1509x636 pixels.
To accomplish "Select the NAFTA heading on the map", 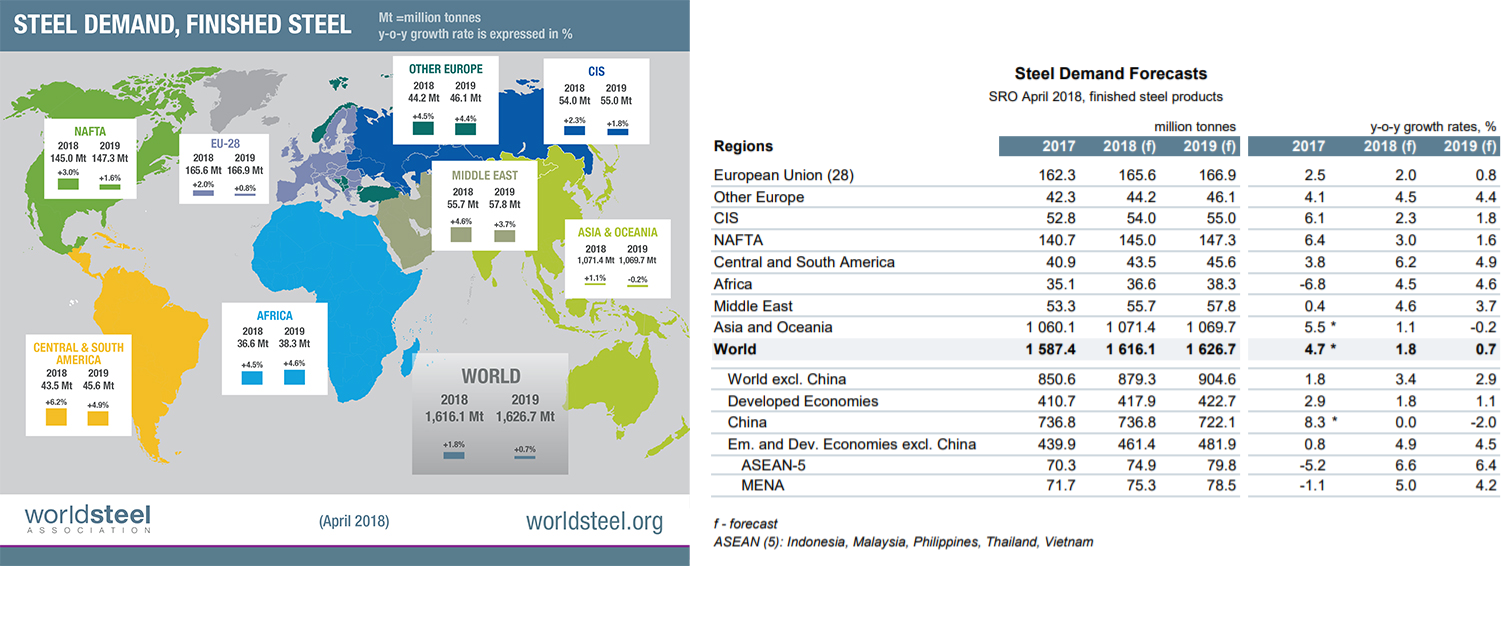I will [90, 130].
